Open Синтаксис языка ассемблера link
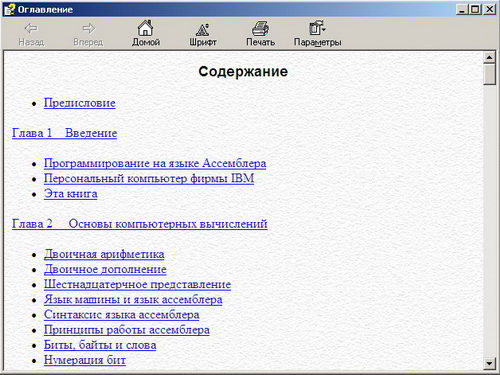The image size is (500, 375). pos(122,315)
